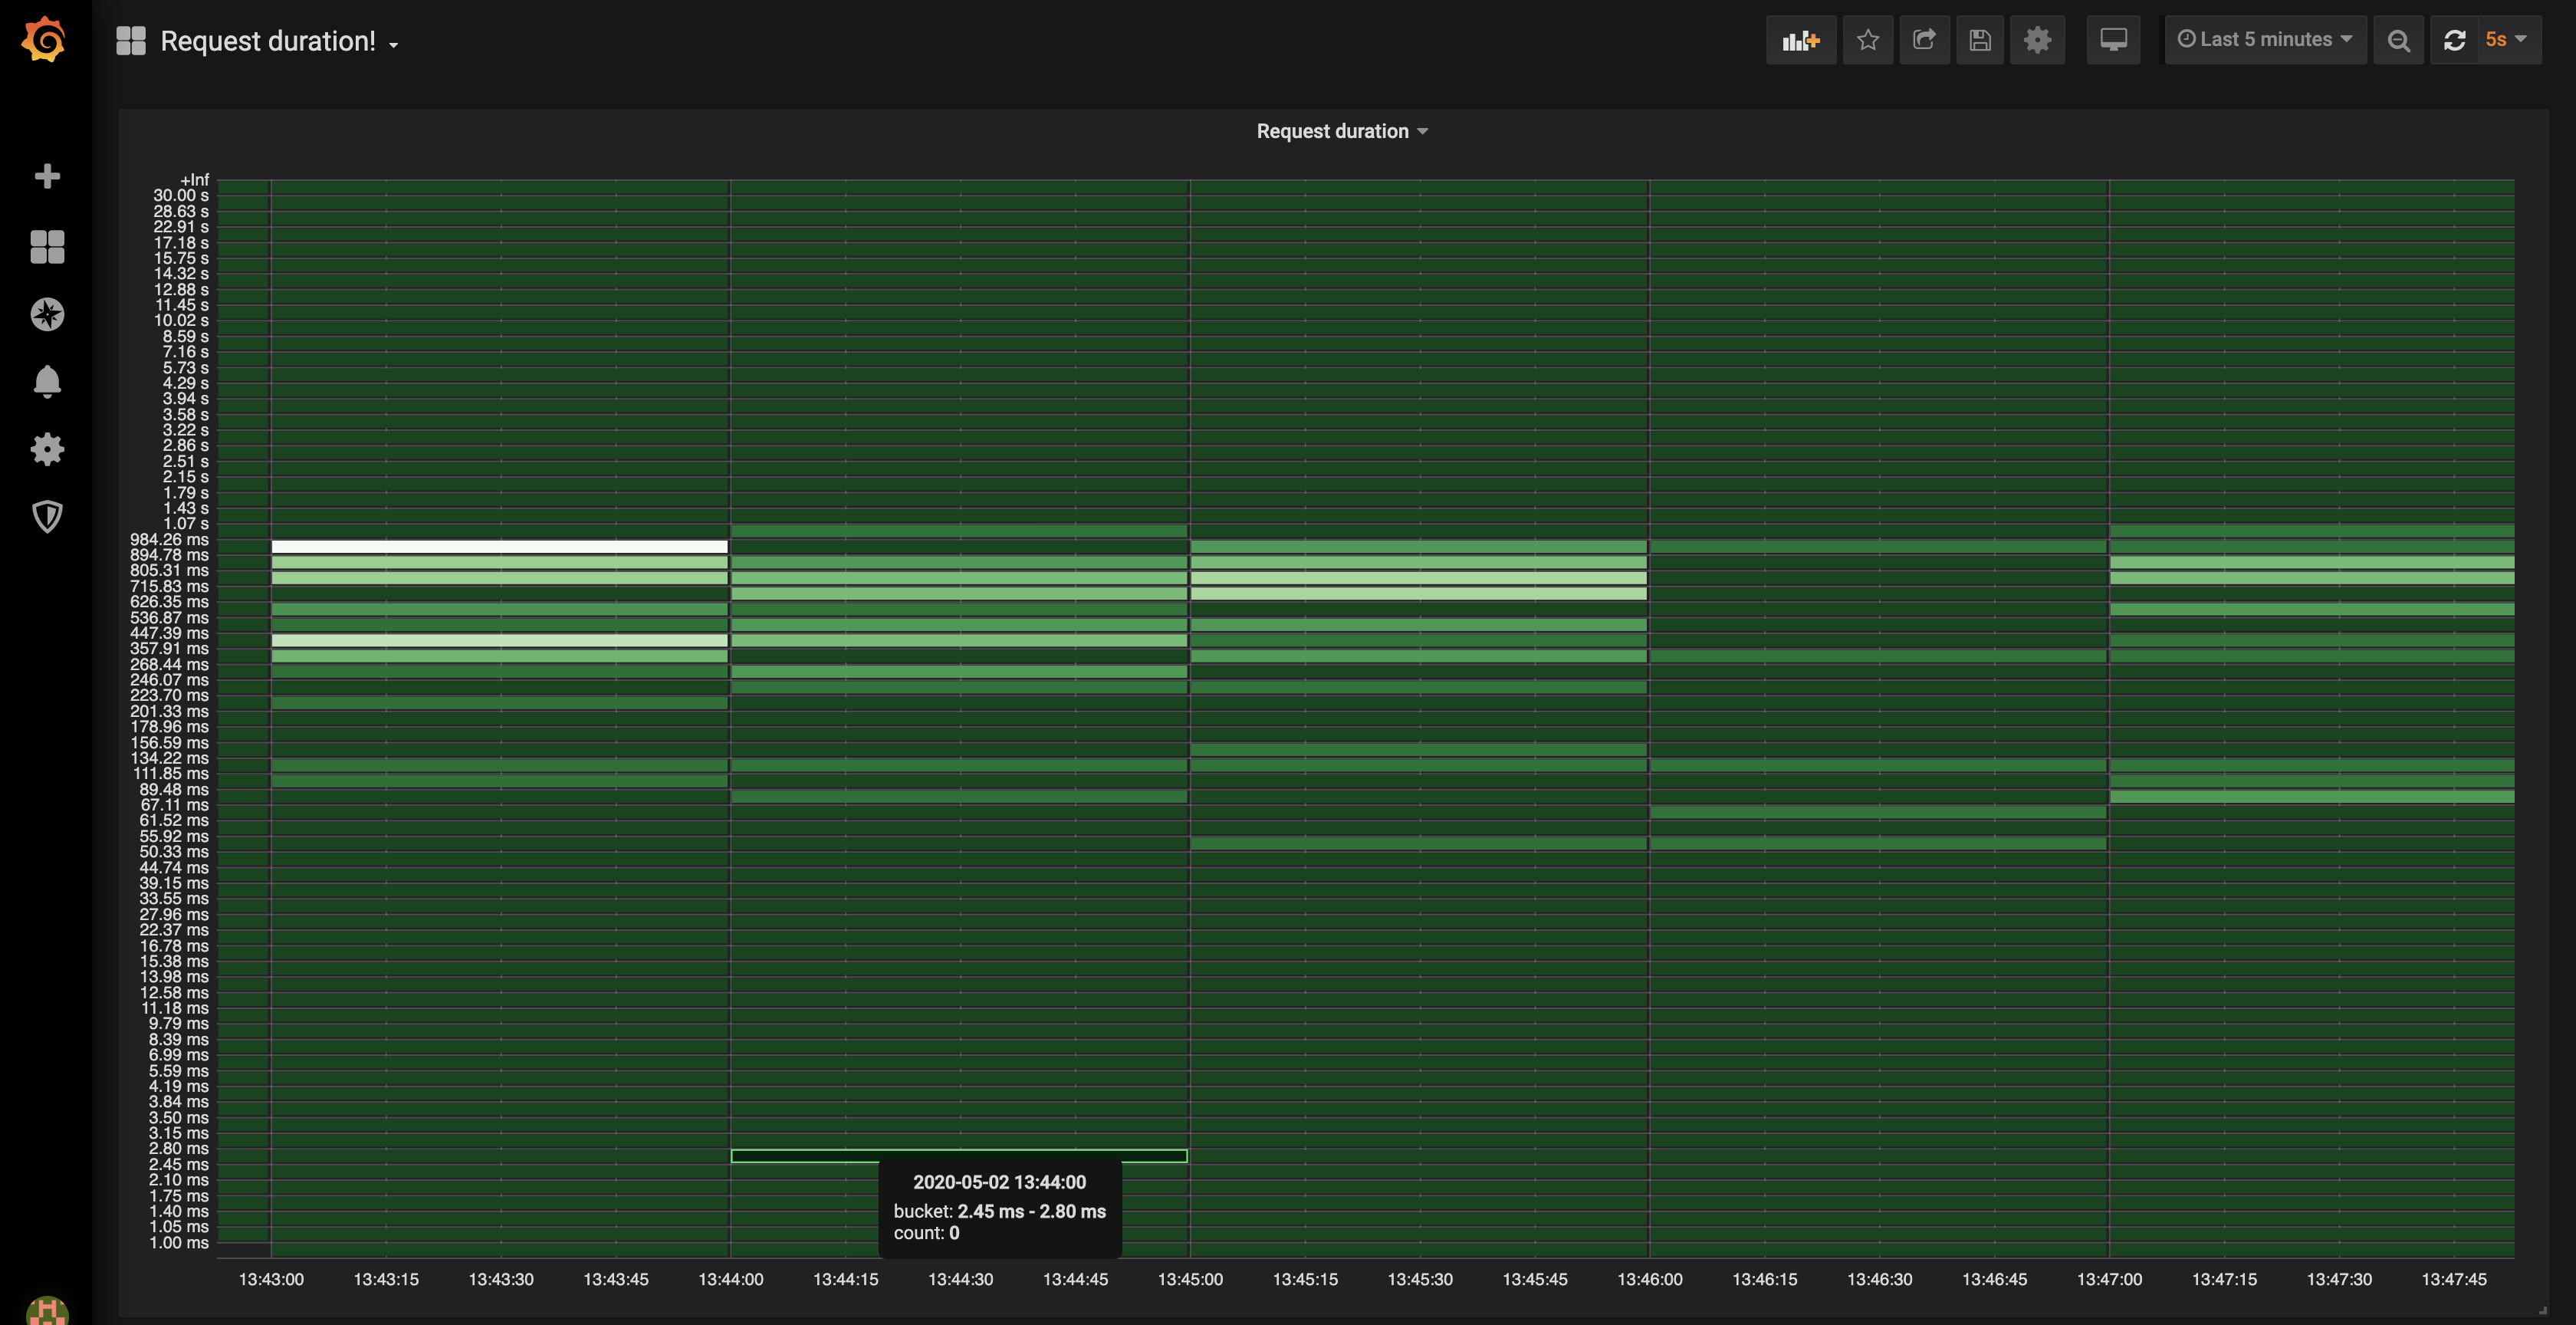This screenshot has width=2576, height=1325.
Task: Open the Create plus menu in sidebar
Action: [x=47, y=177]
